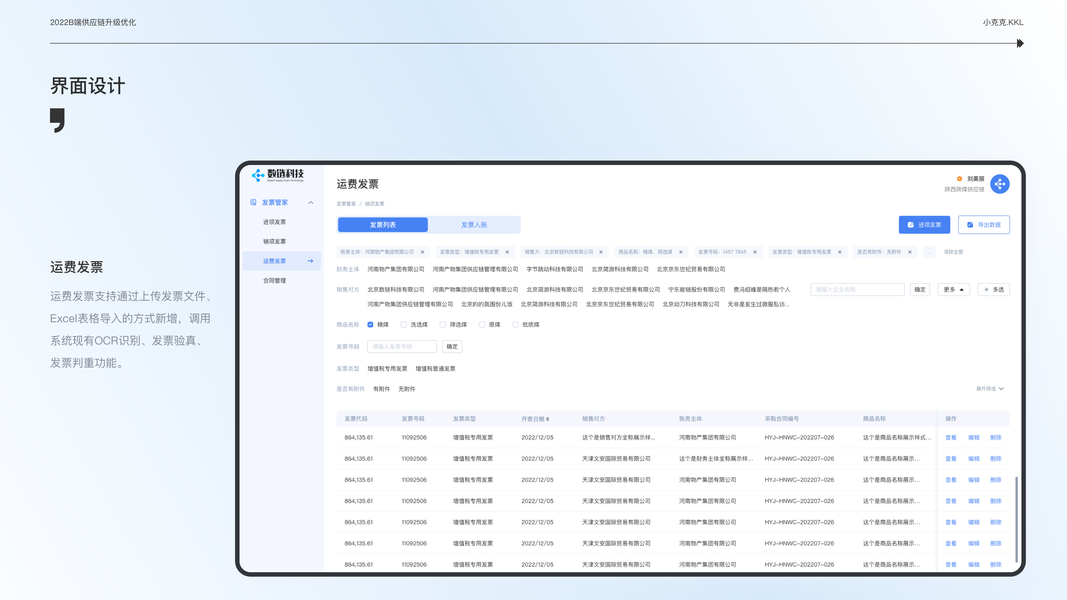Select 宁东能链股份有限公司 in 销售对方 row

click(696, 290)
